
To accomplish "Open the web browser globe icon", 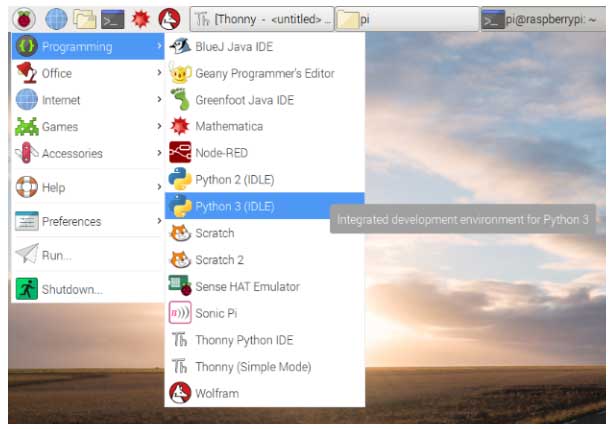I will pos(56,18).
